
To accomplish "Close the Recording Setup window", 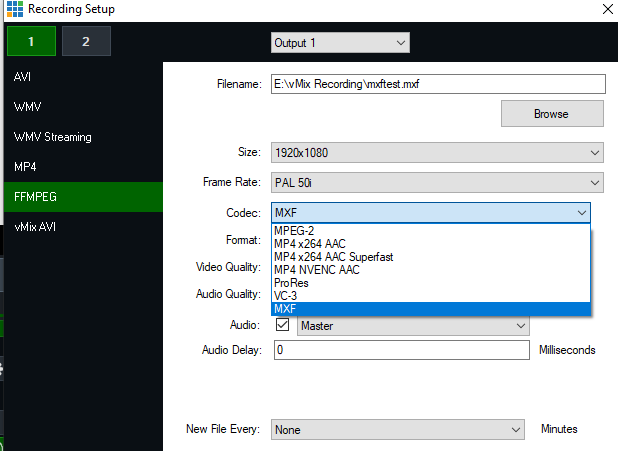I will coord(605,10).
